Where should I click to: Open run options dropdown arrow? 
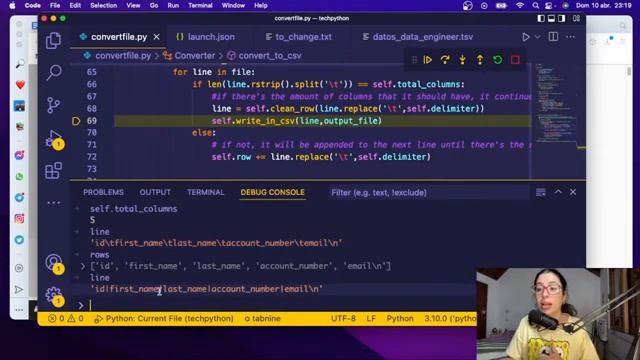tap(538, 37)
